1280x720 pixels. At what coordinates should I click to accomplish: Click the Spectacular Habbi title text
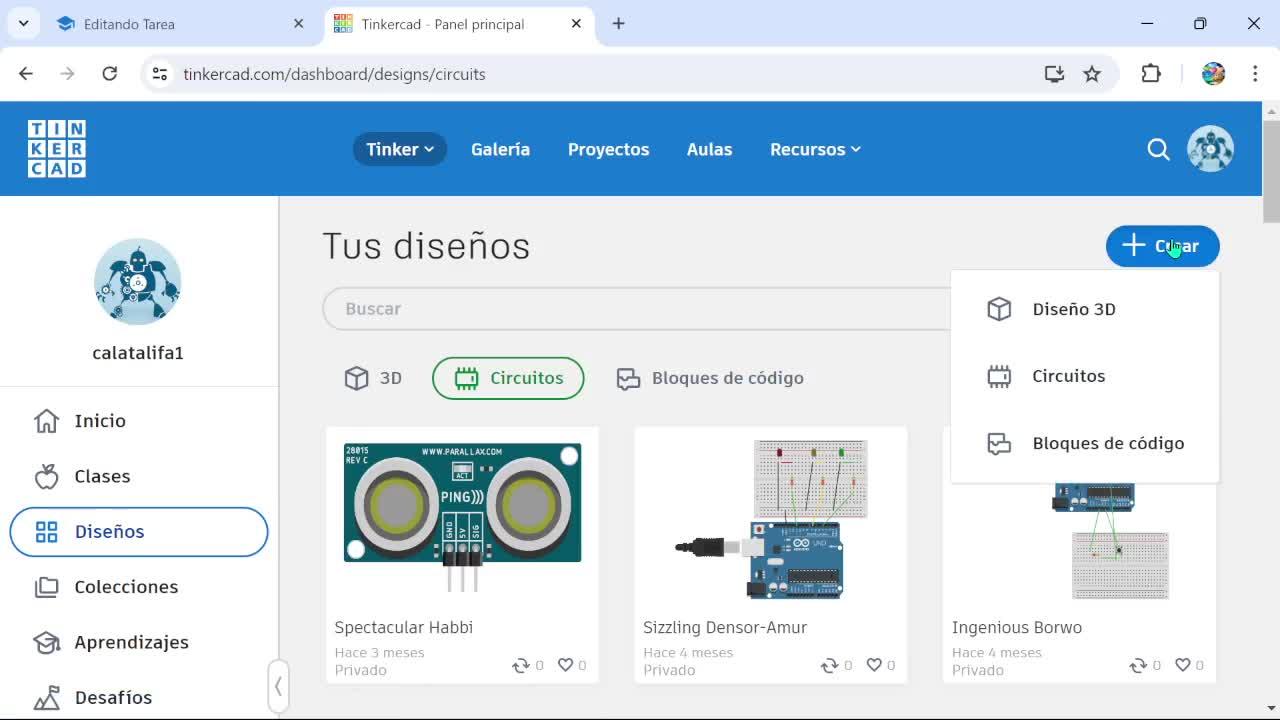click(404, 628)
